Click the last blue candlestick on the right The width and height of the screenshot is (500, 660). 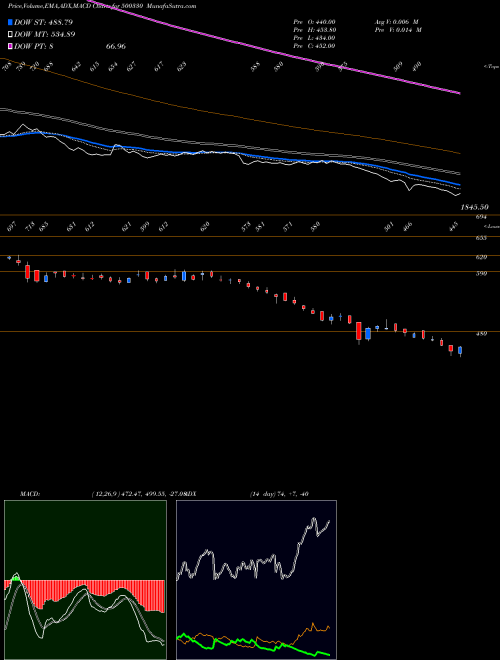[460, 351]
